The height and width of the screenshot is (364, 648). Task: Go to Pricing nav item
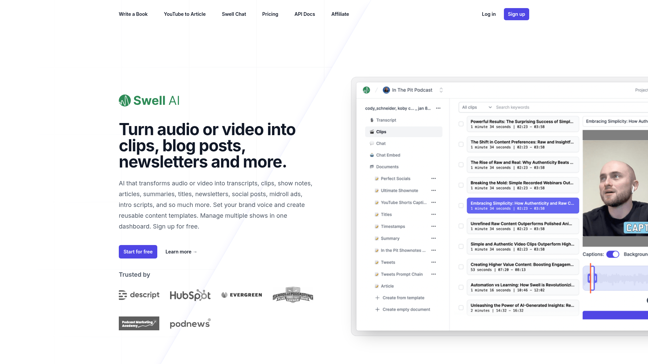pyautogui.click(x=270, y=14)
